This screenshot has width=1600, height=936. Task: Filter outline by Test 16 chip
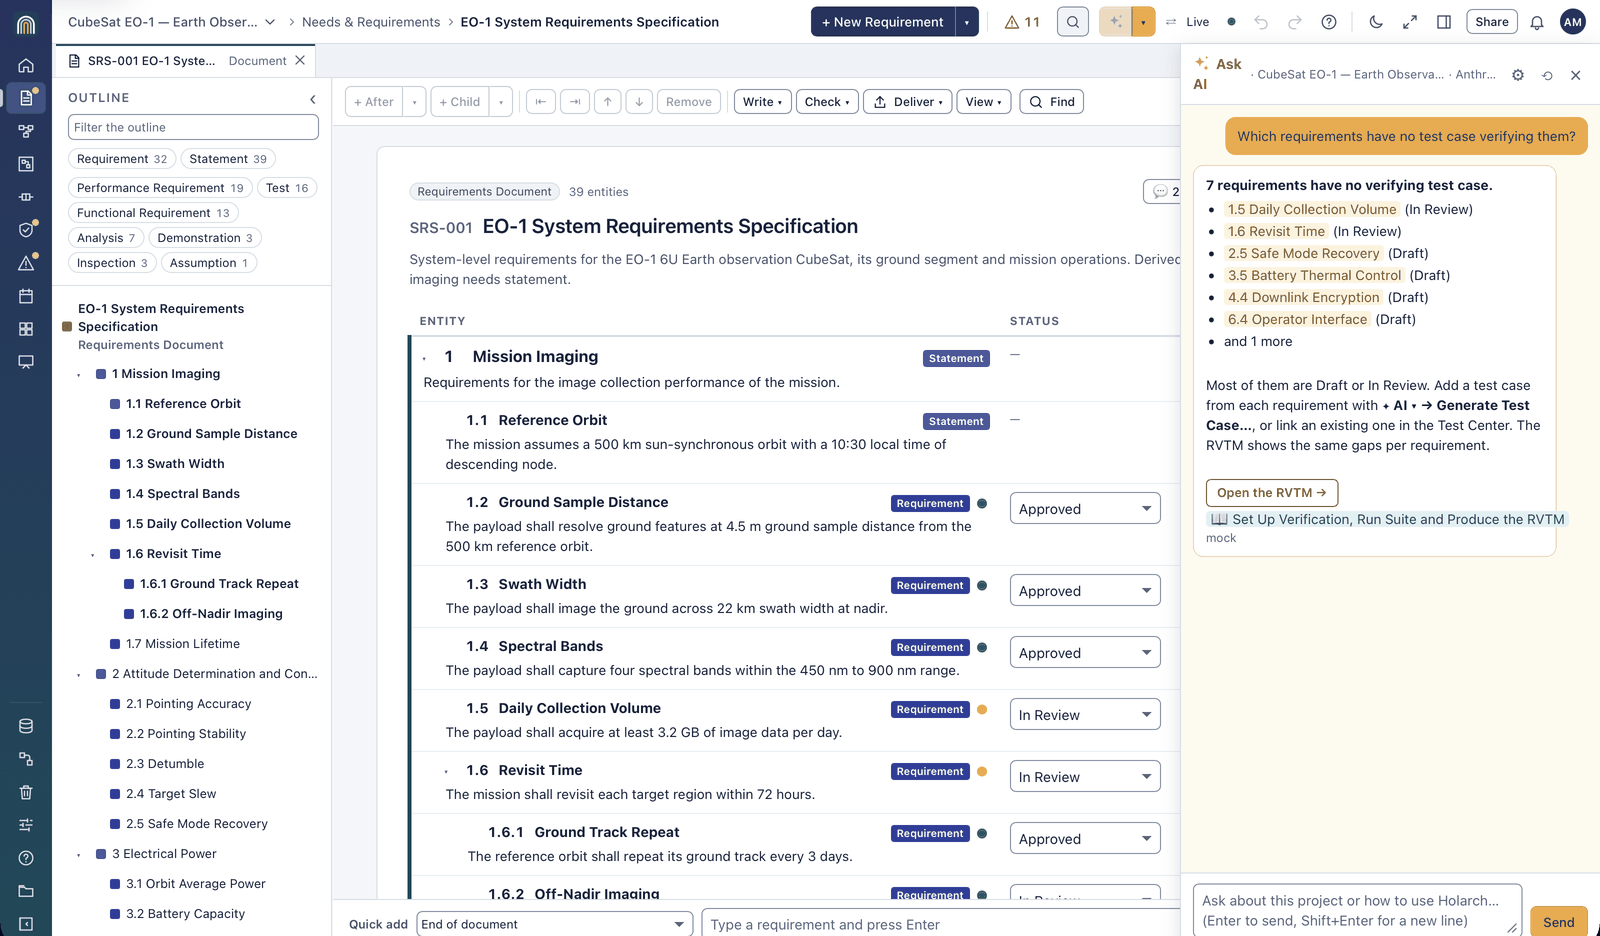tap(288, 188)
